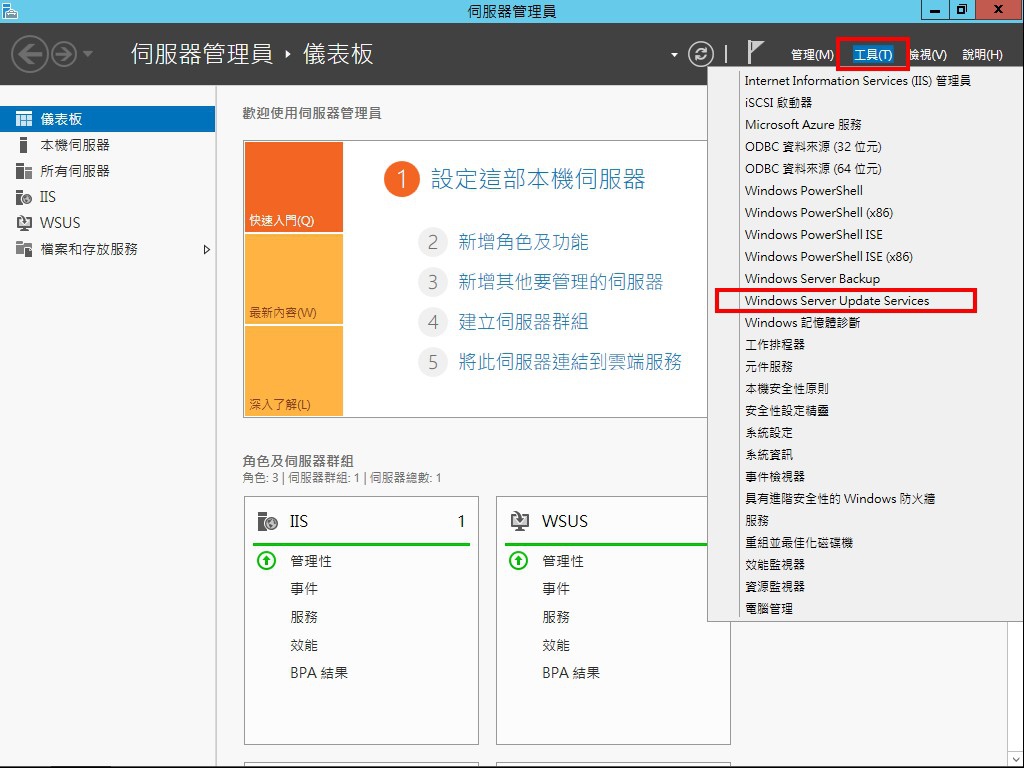Open Windows Server Update Services
Viewport: 1024px width, 768px height.
(837, 300)
